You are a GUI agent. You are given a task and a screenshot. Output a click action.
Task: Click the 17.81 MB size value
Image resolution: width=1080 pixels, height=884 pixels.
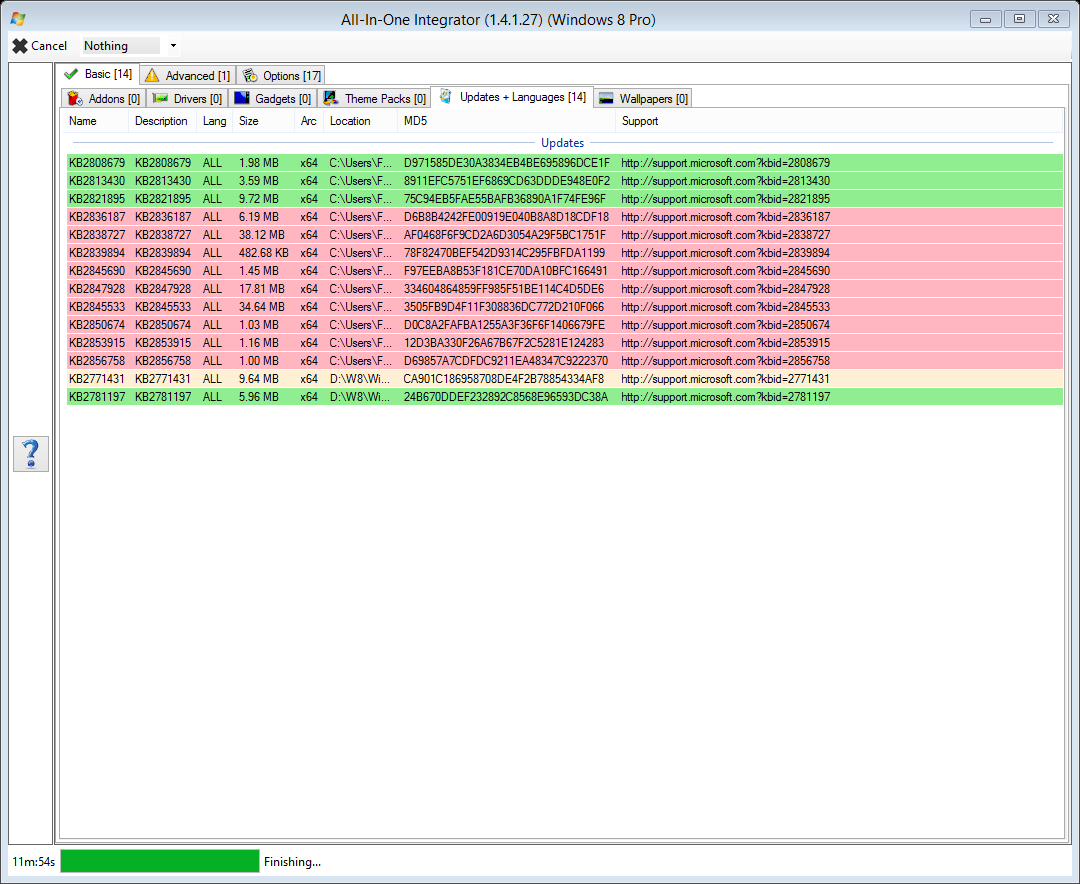point(262,289)
